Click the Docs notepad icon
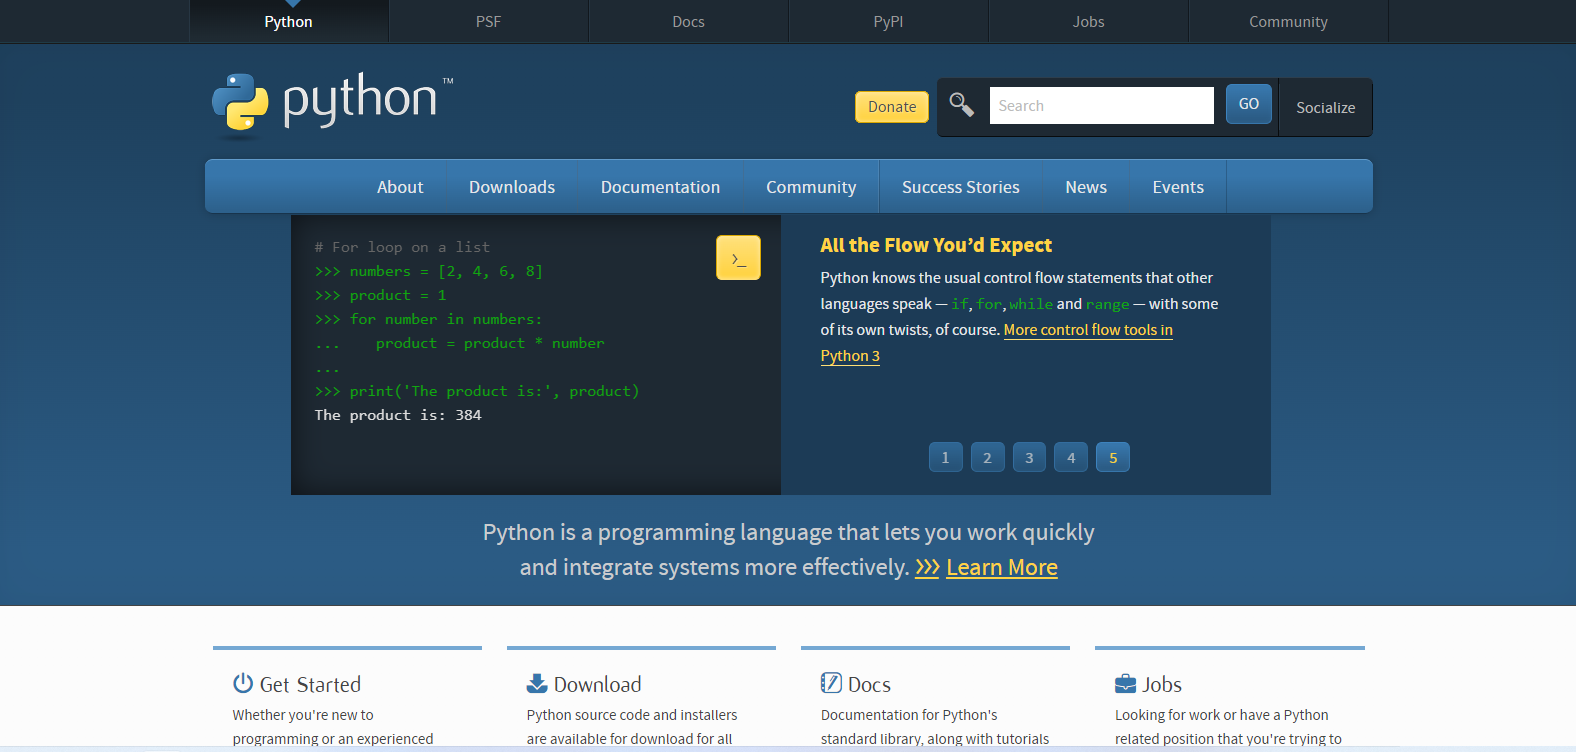Screen dimensions: 1576x752 pyautogui.click(x=831, y=683)
